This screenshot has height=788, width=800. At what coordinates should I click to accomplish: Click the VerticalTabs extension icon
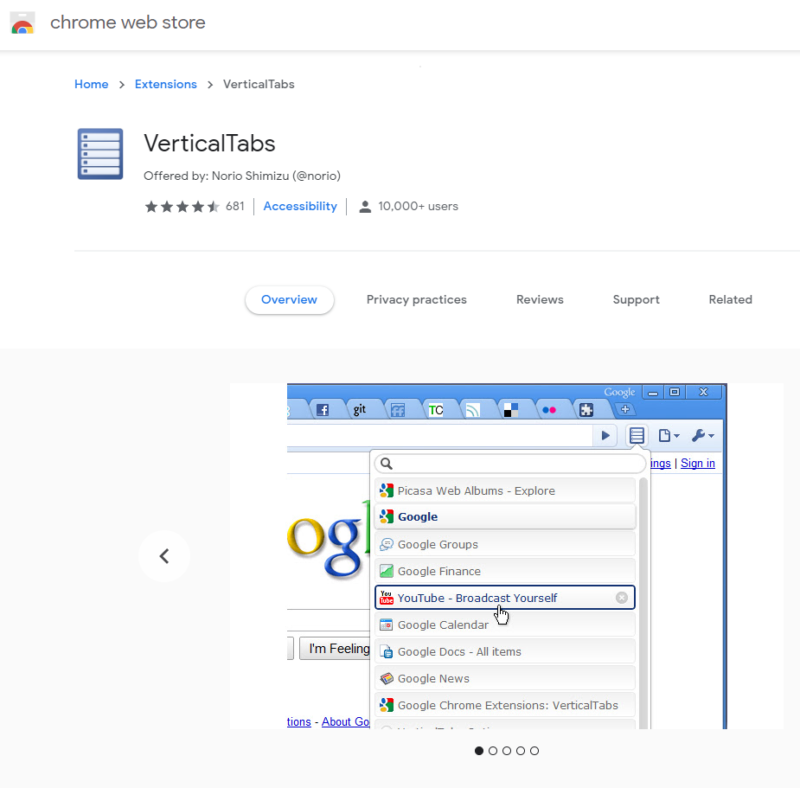point(100,154)
